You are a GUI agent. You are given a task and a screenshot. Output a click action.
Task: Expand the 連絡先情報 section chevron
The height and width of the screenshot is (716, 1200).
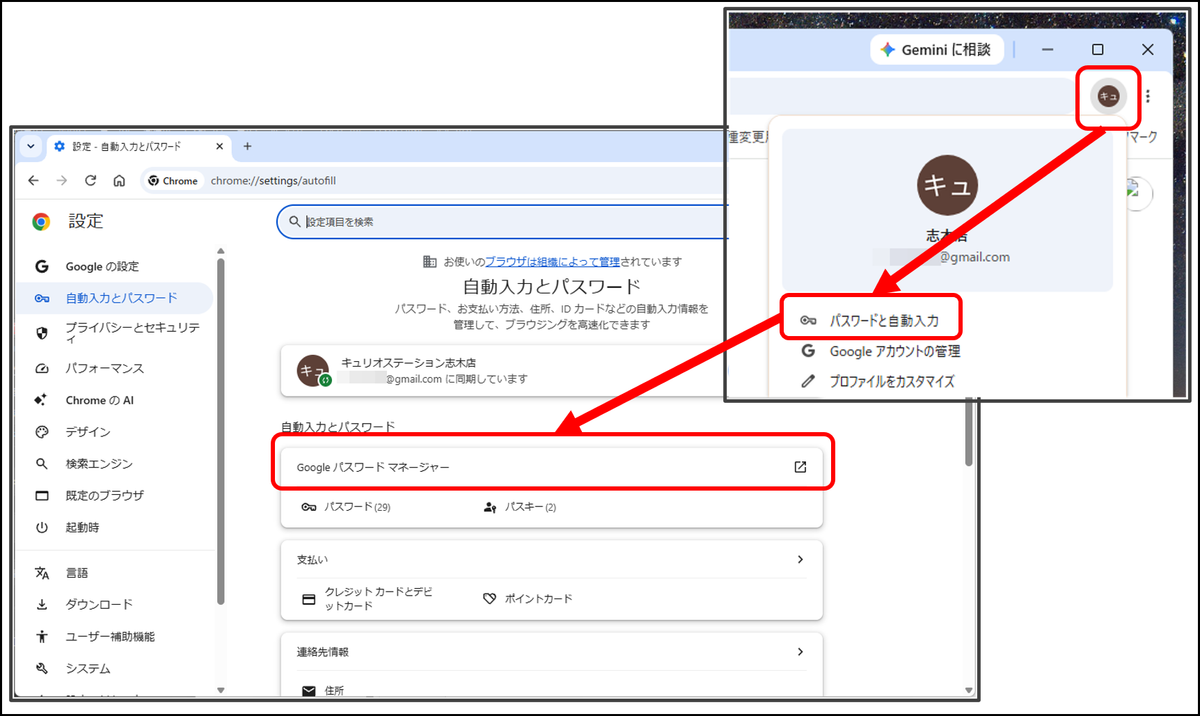[x=800, y=652]
